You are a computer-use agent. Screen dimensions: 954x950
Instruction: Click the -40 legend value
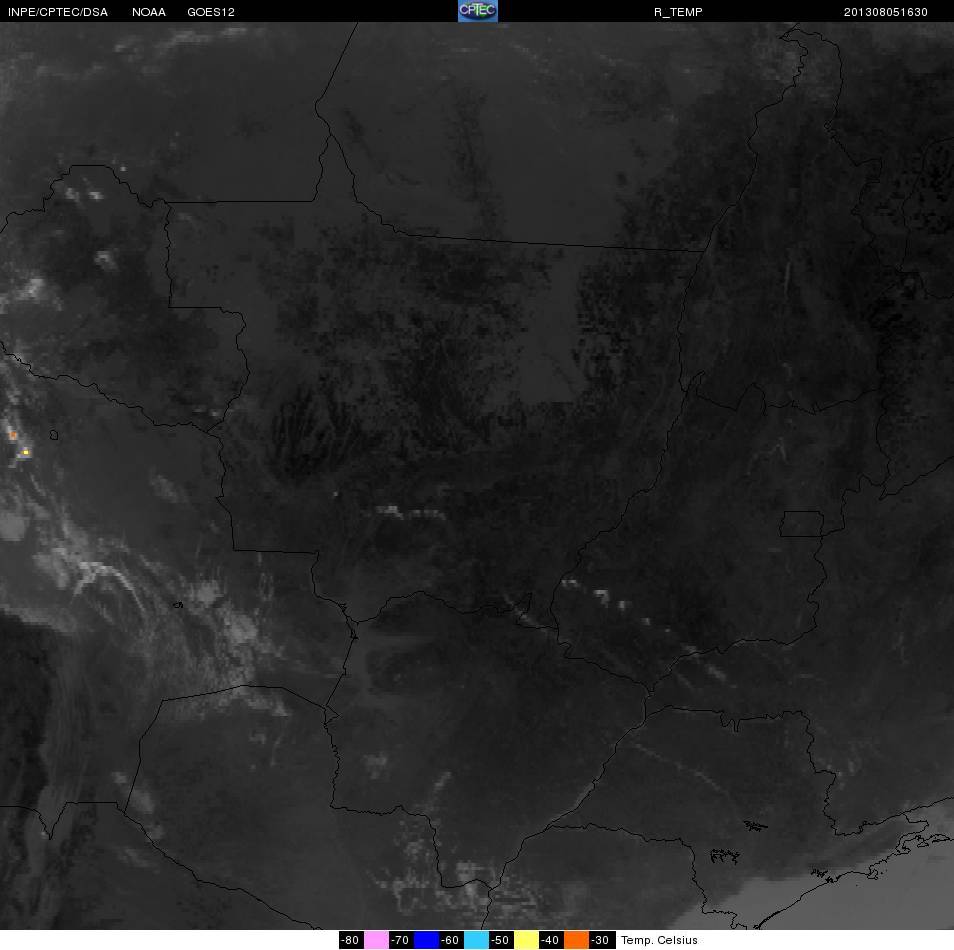(x=551, y=940)
